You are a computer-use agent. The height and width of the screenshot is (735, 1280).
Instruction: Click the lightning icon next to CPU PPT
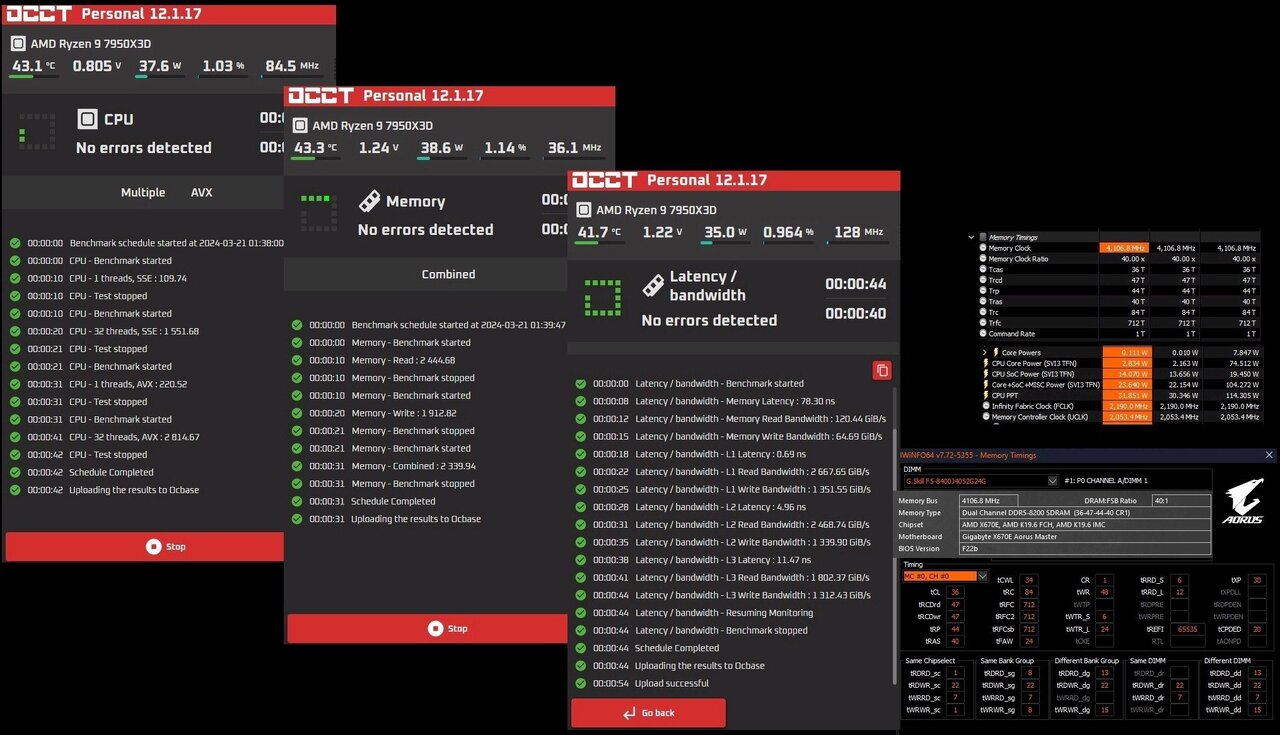coord(984,395)
